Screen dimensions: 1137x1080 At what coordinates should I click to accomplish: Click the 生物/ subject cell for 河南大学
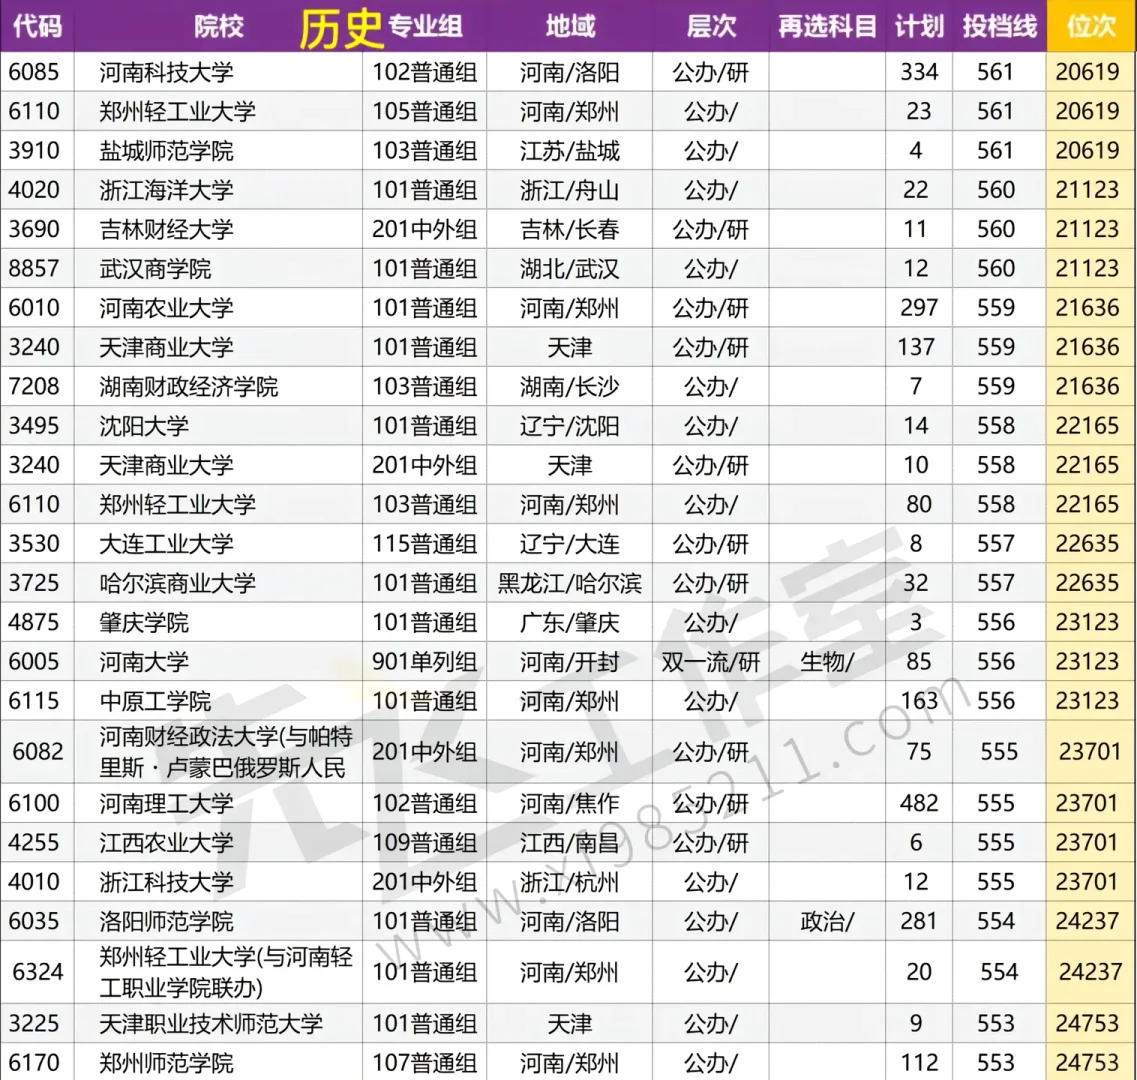(826, 661)
